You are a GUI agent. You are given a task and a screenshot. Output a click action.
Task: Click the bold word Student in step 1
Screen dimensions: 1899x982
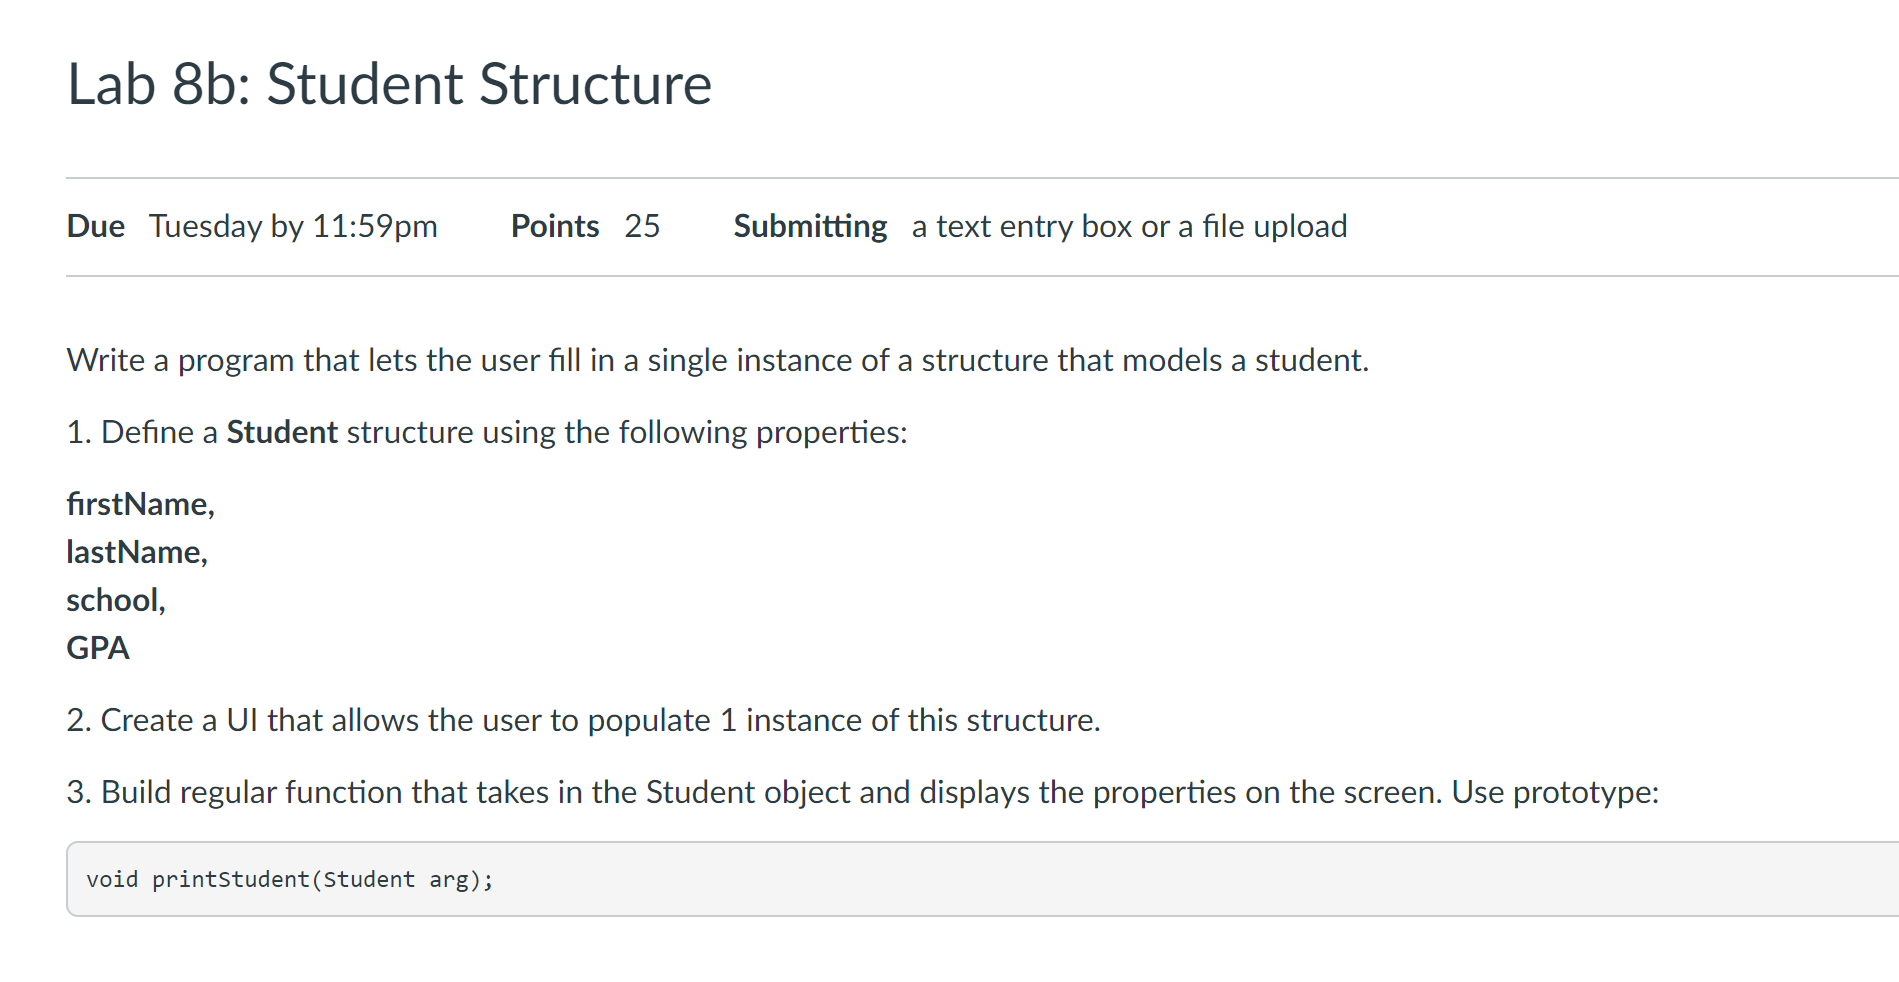tap(281, 432)
